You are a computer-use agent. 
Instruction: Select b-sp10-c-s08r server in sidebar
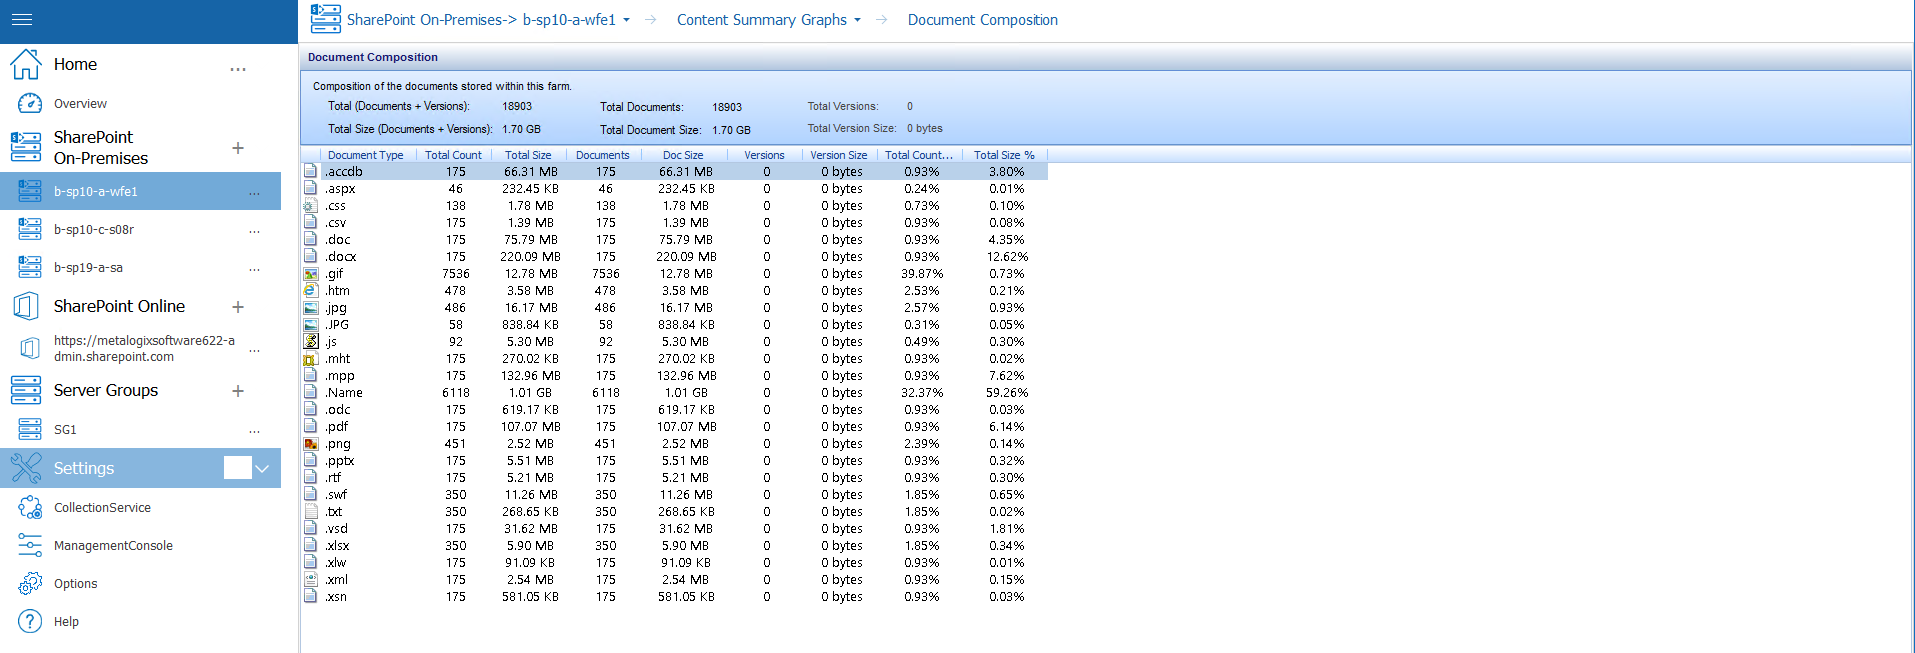pos(94,230)
